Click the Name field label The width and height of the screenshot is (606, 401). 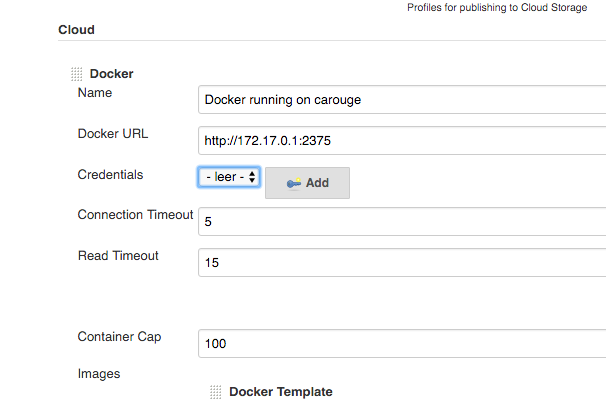click(95, 93)
